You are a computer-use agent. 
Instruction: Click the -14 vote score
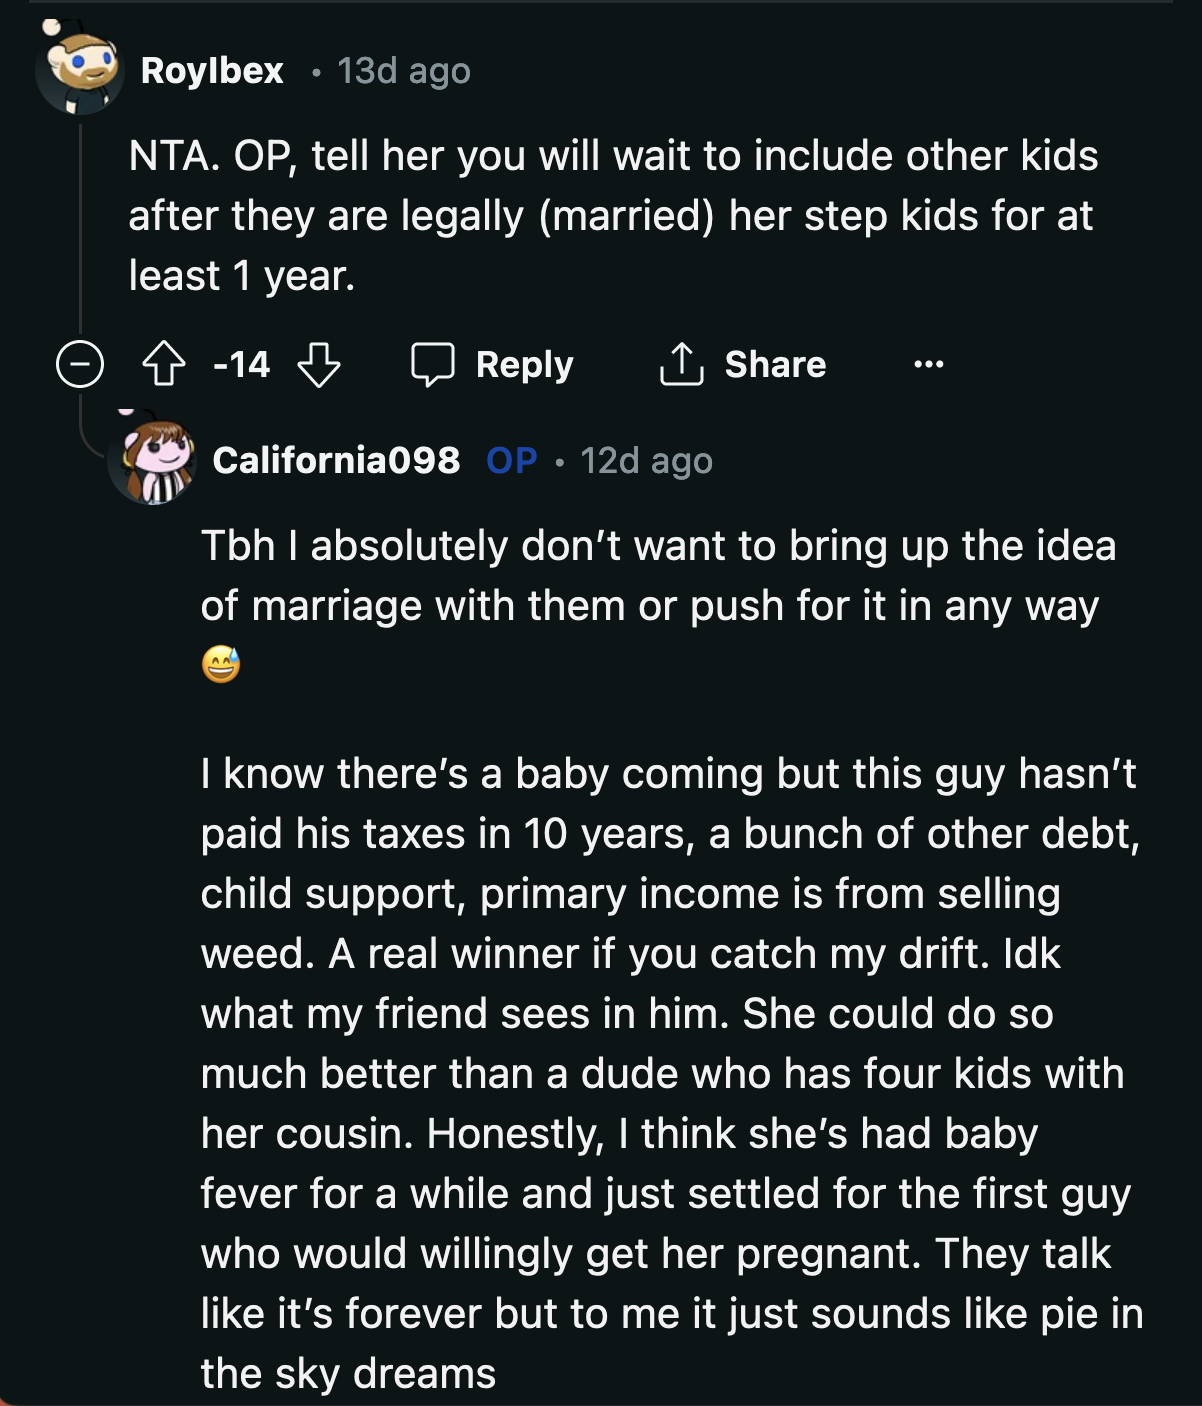tap(241, 364)
